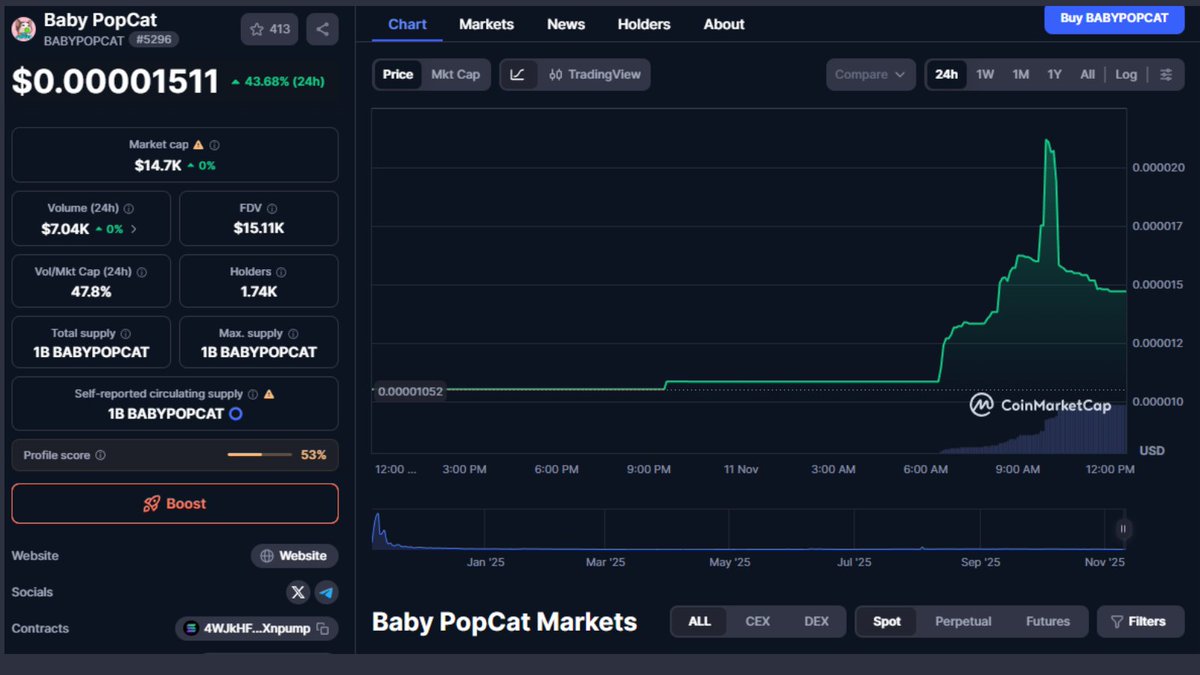Switch to TradingView chart mode
Viewport: 1200px width, 675px height.
pyautogui.click(x=595, y=75)
